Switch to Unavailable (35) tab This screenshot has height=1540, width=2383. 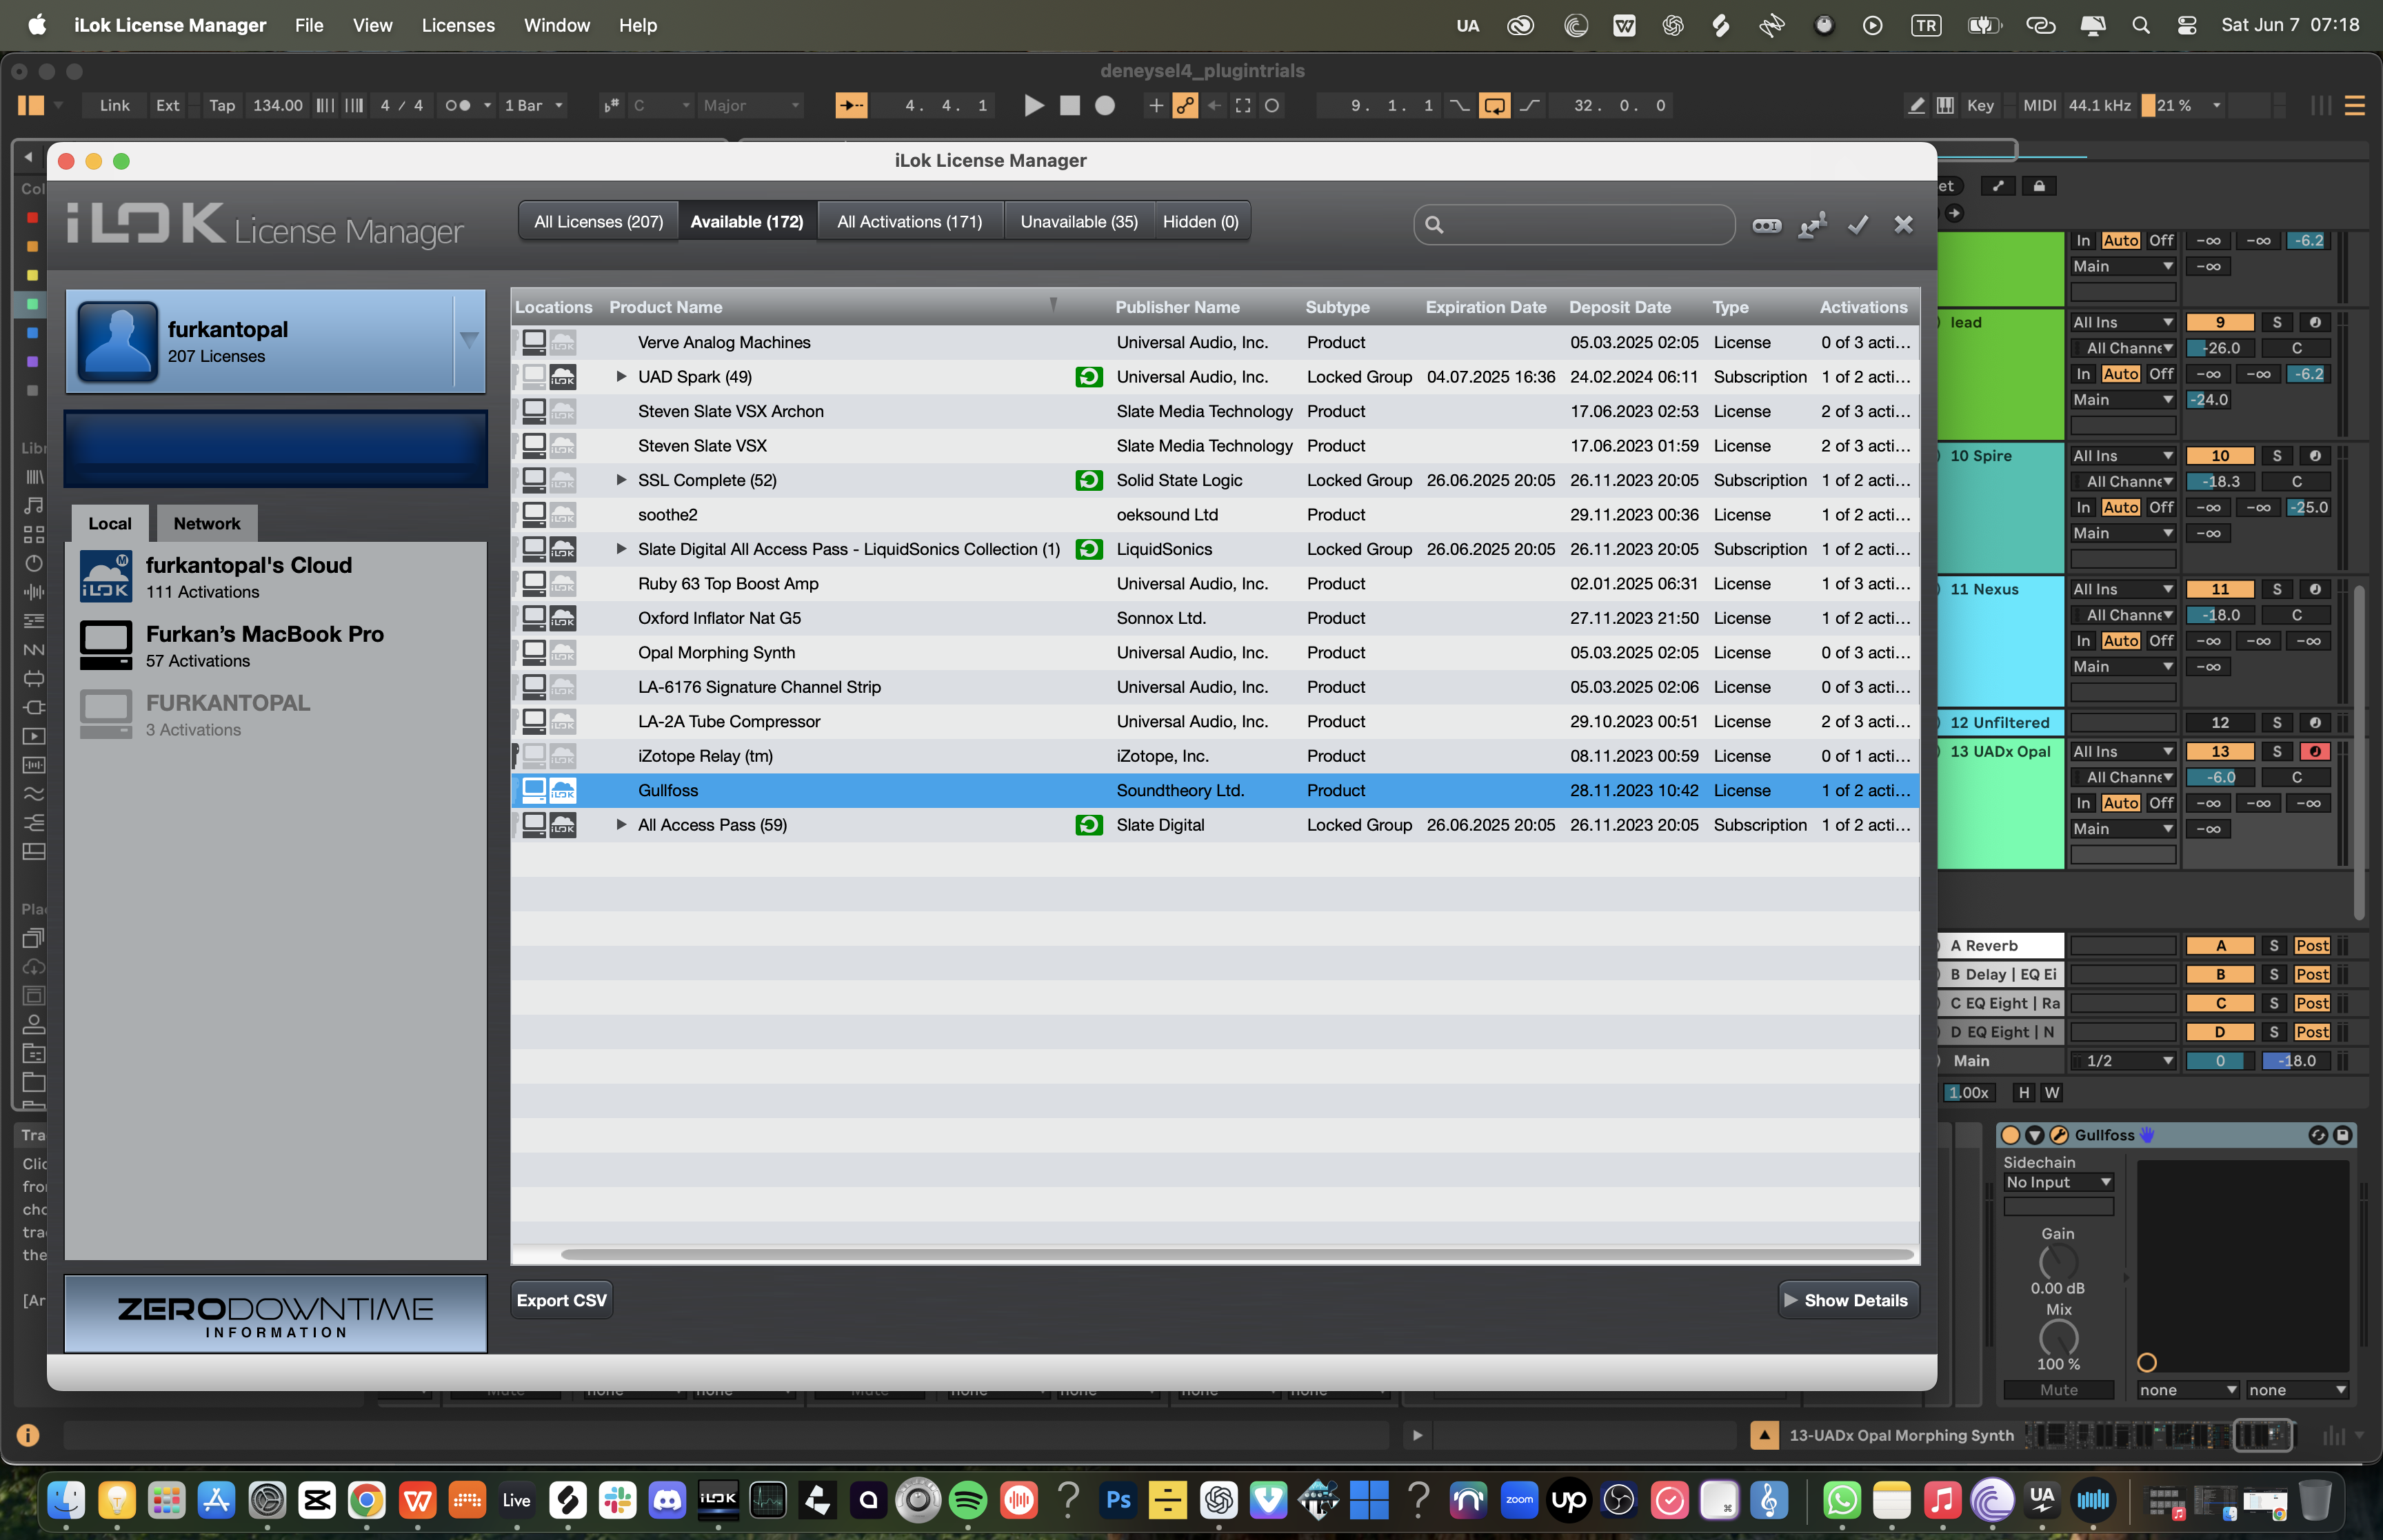(x=1079, y=222)
